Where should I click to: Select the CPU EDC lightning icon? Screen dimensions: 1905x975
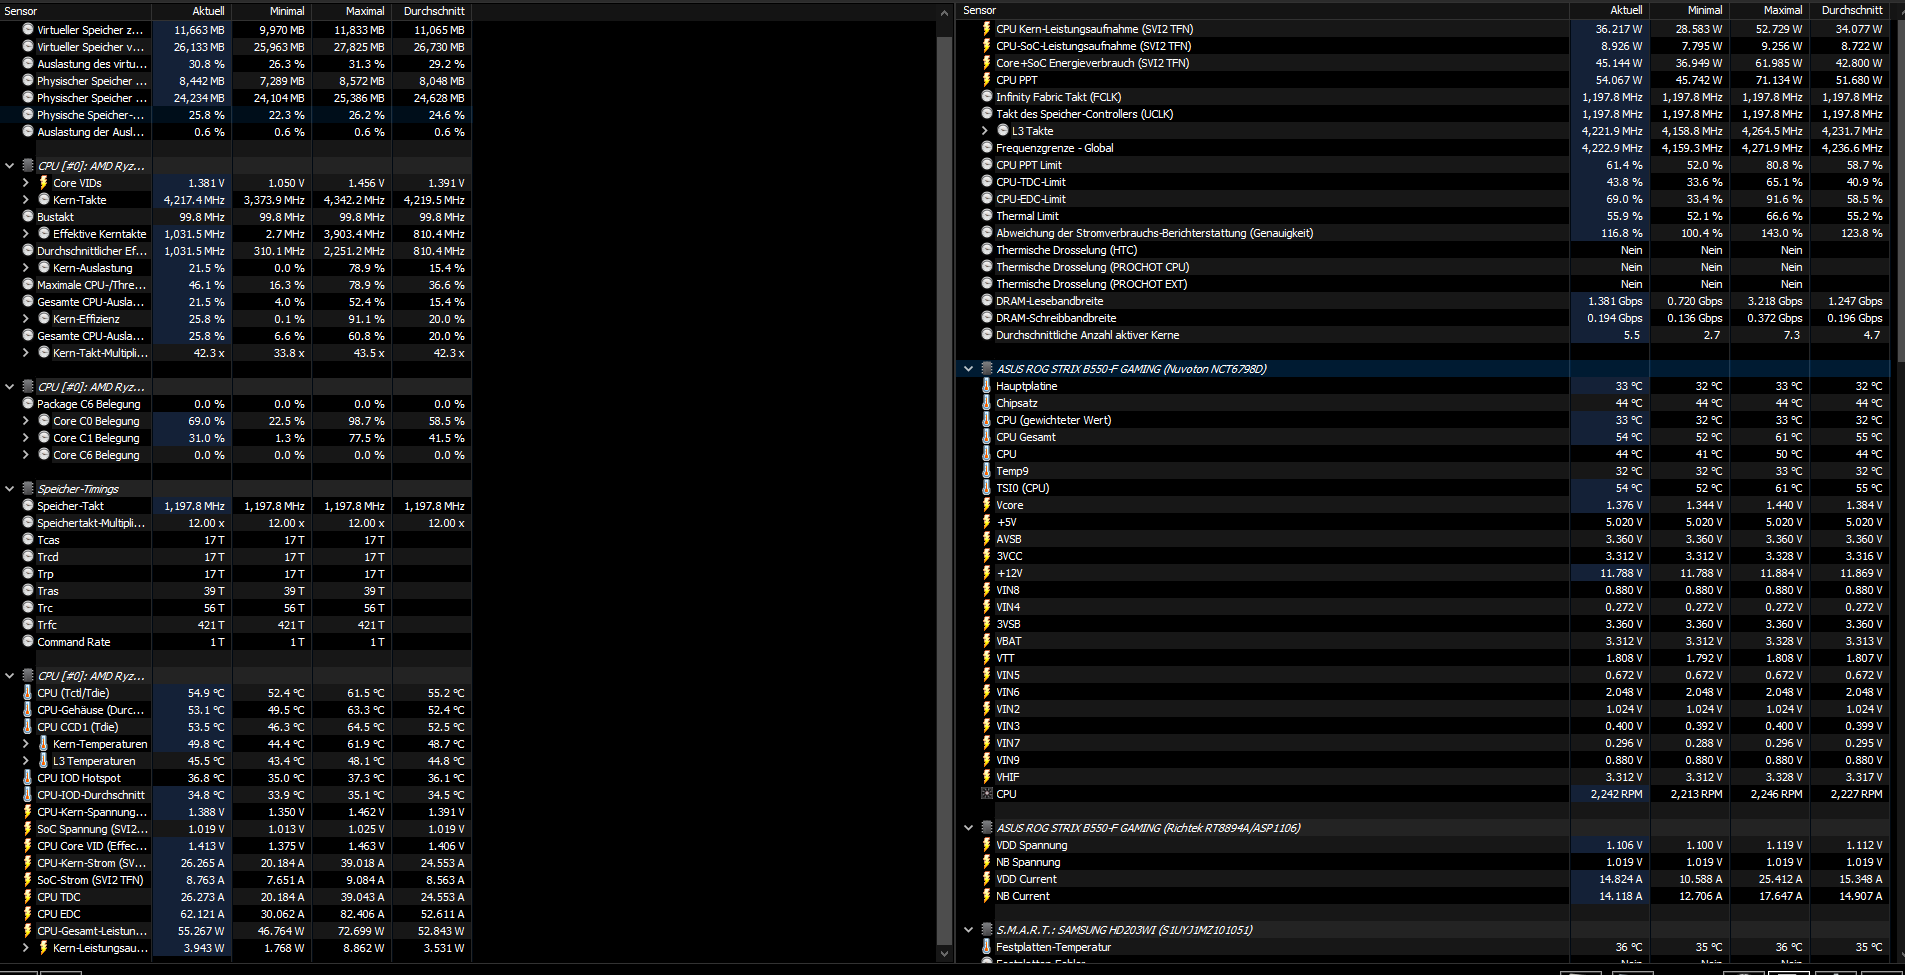[x=28, y=914]
